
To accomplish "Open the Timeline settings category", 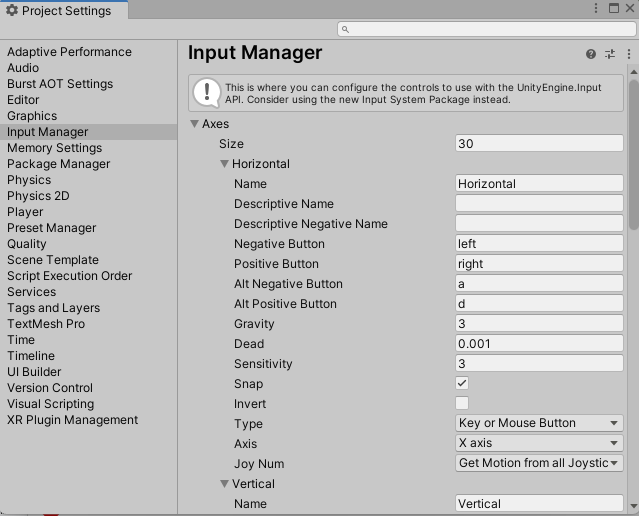I will pyautogui.click(x=31, y=356).
